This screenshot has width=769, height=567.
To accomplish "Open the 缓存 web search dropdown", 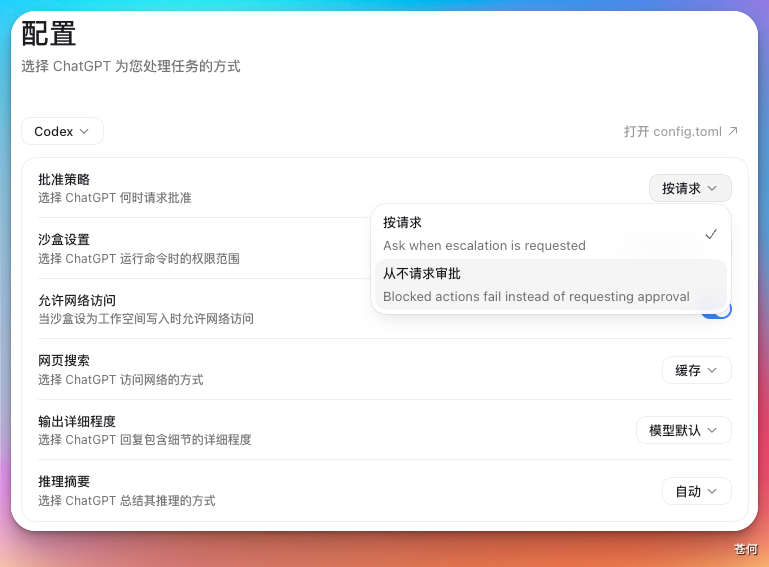I will pyautogui.click(x=696, y=370).
